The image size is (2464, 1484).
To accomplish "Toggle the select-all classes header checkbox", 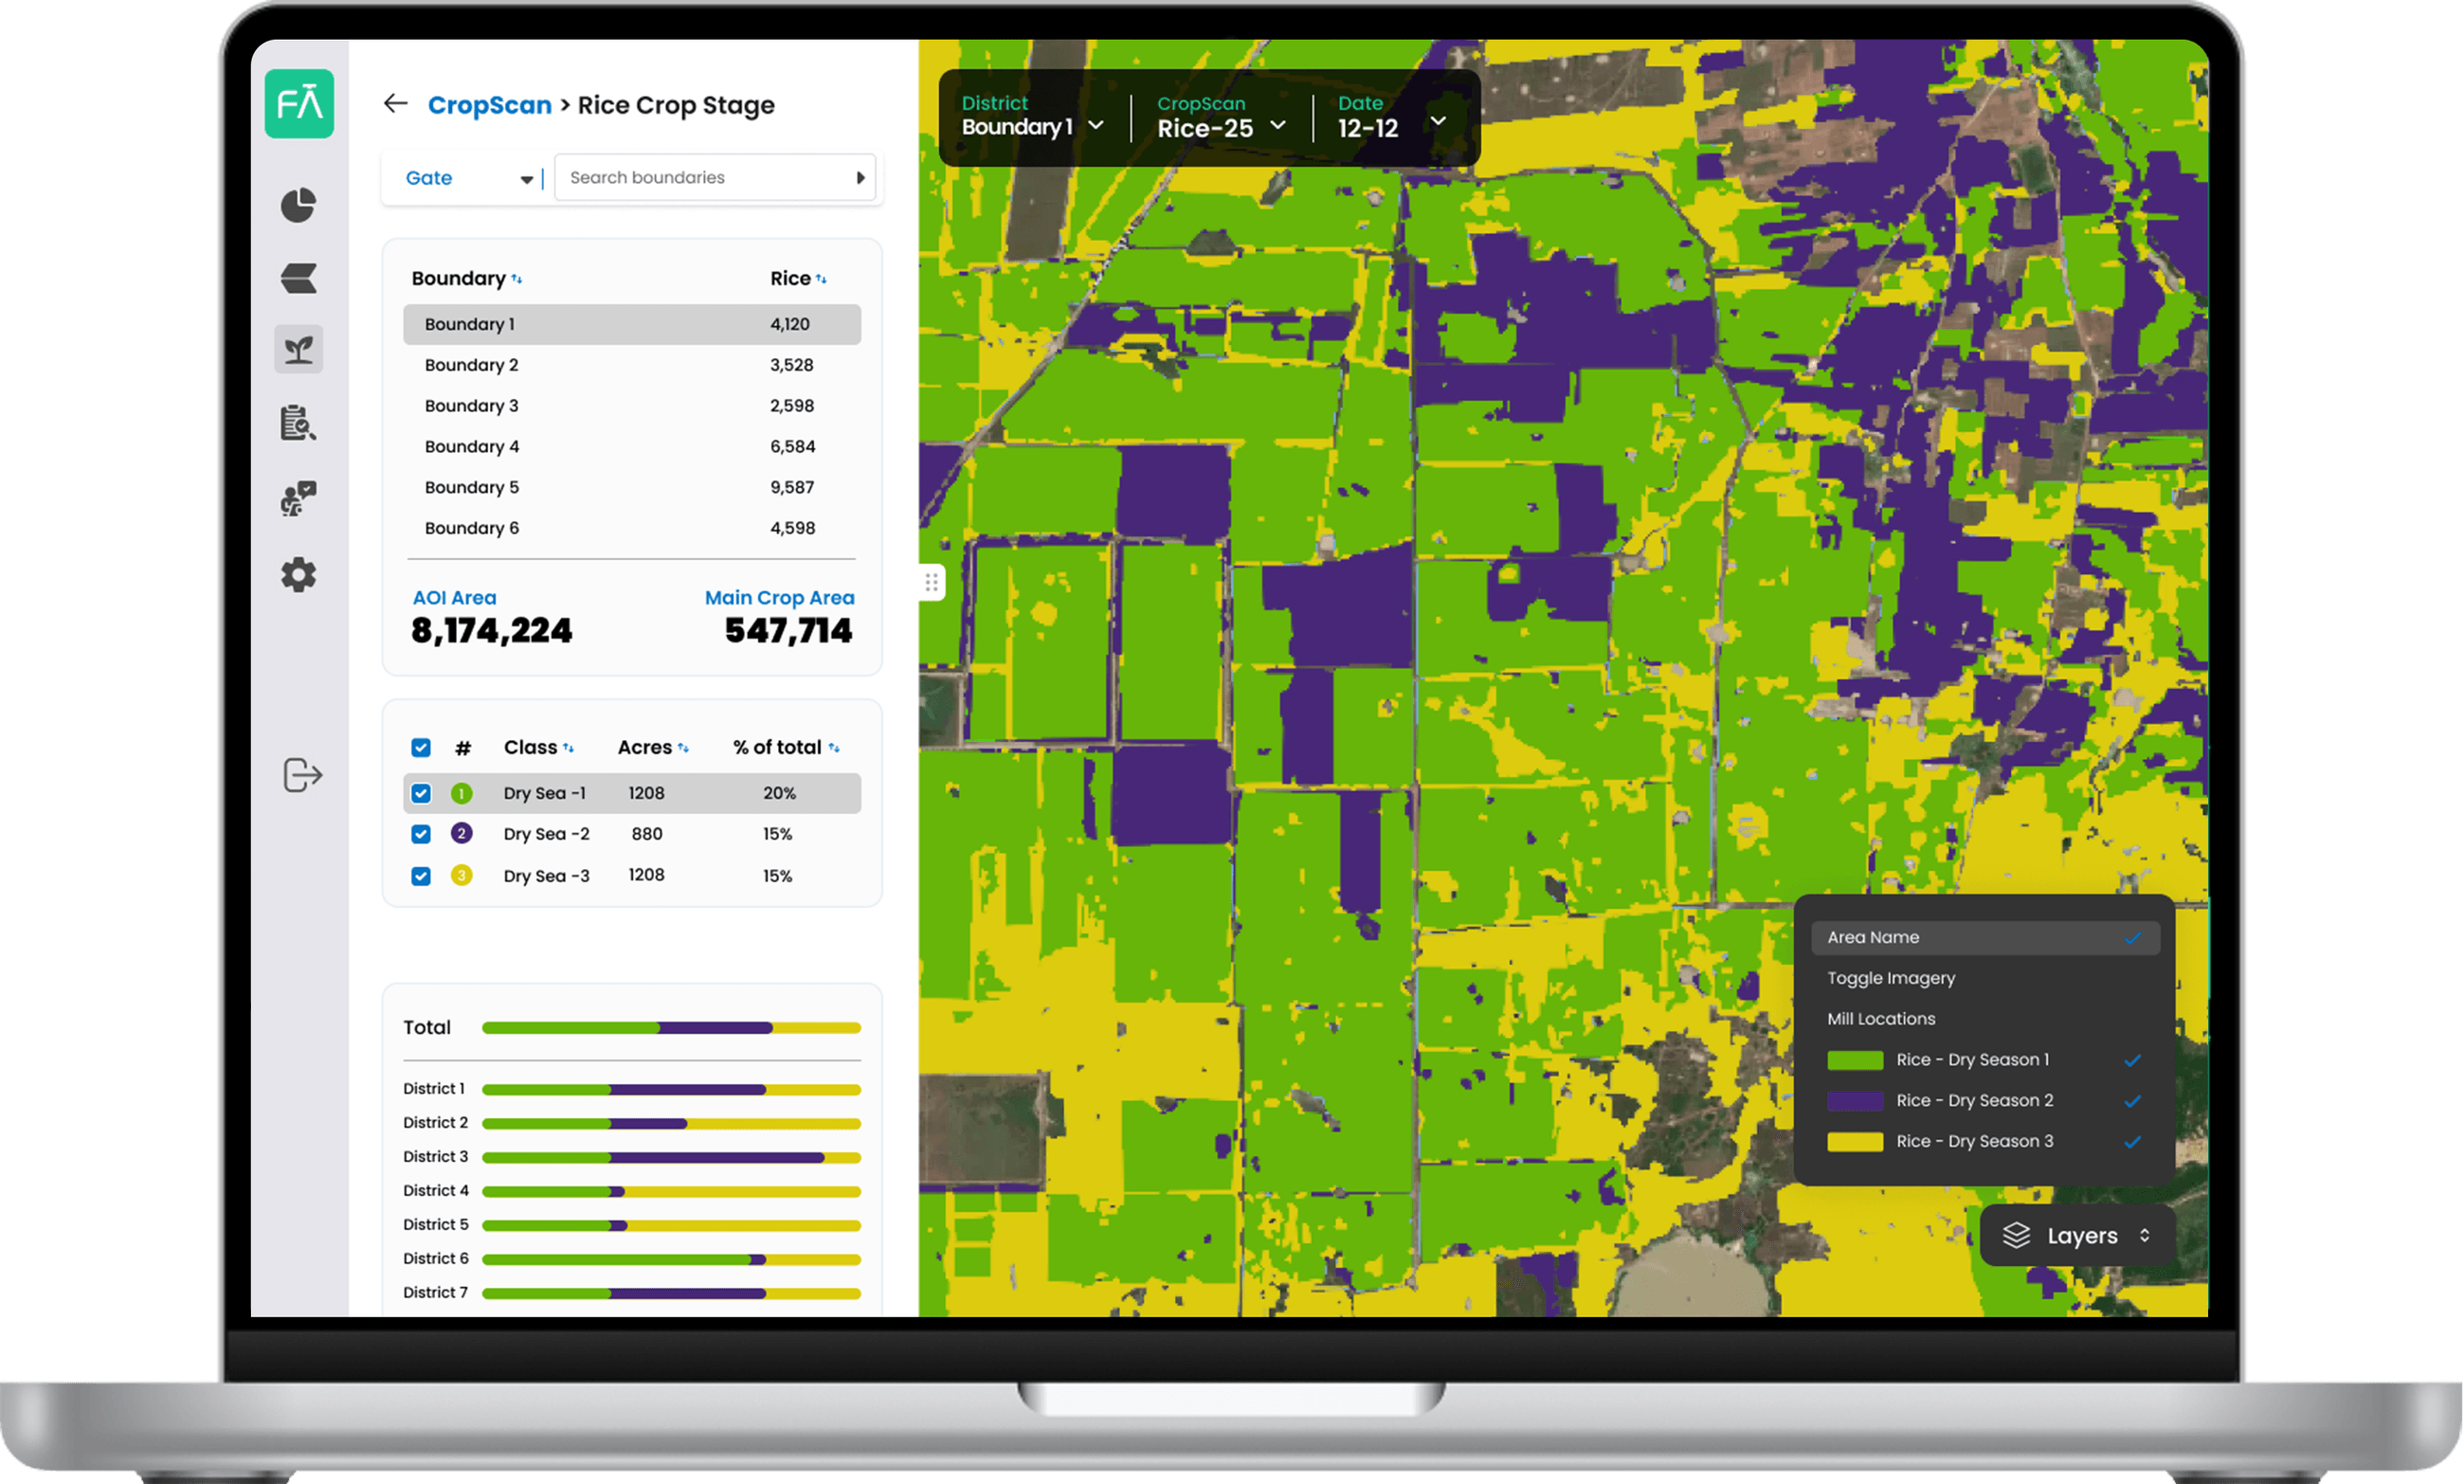I will 421,748.
